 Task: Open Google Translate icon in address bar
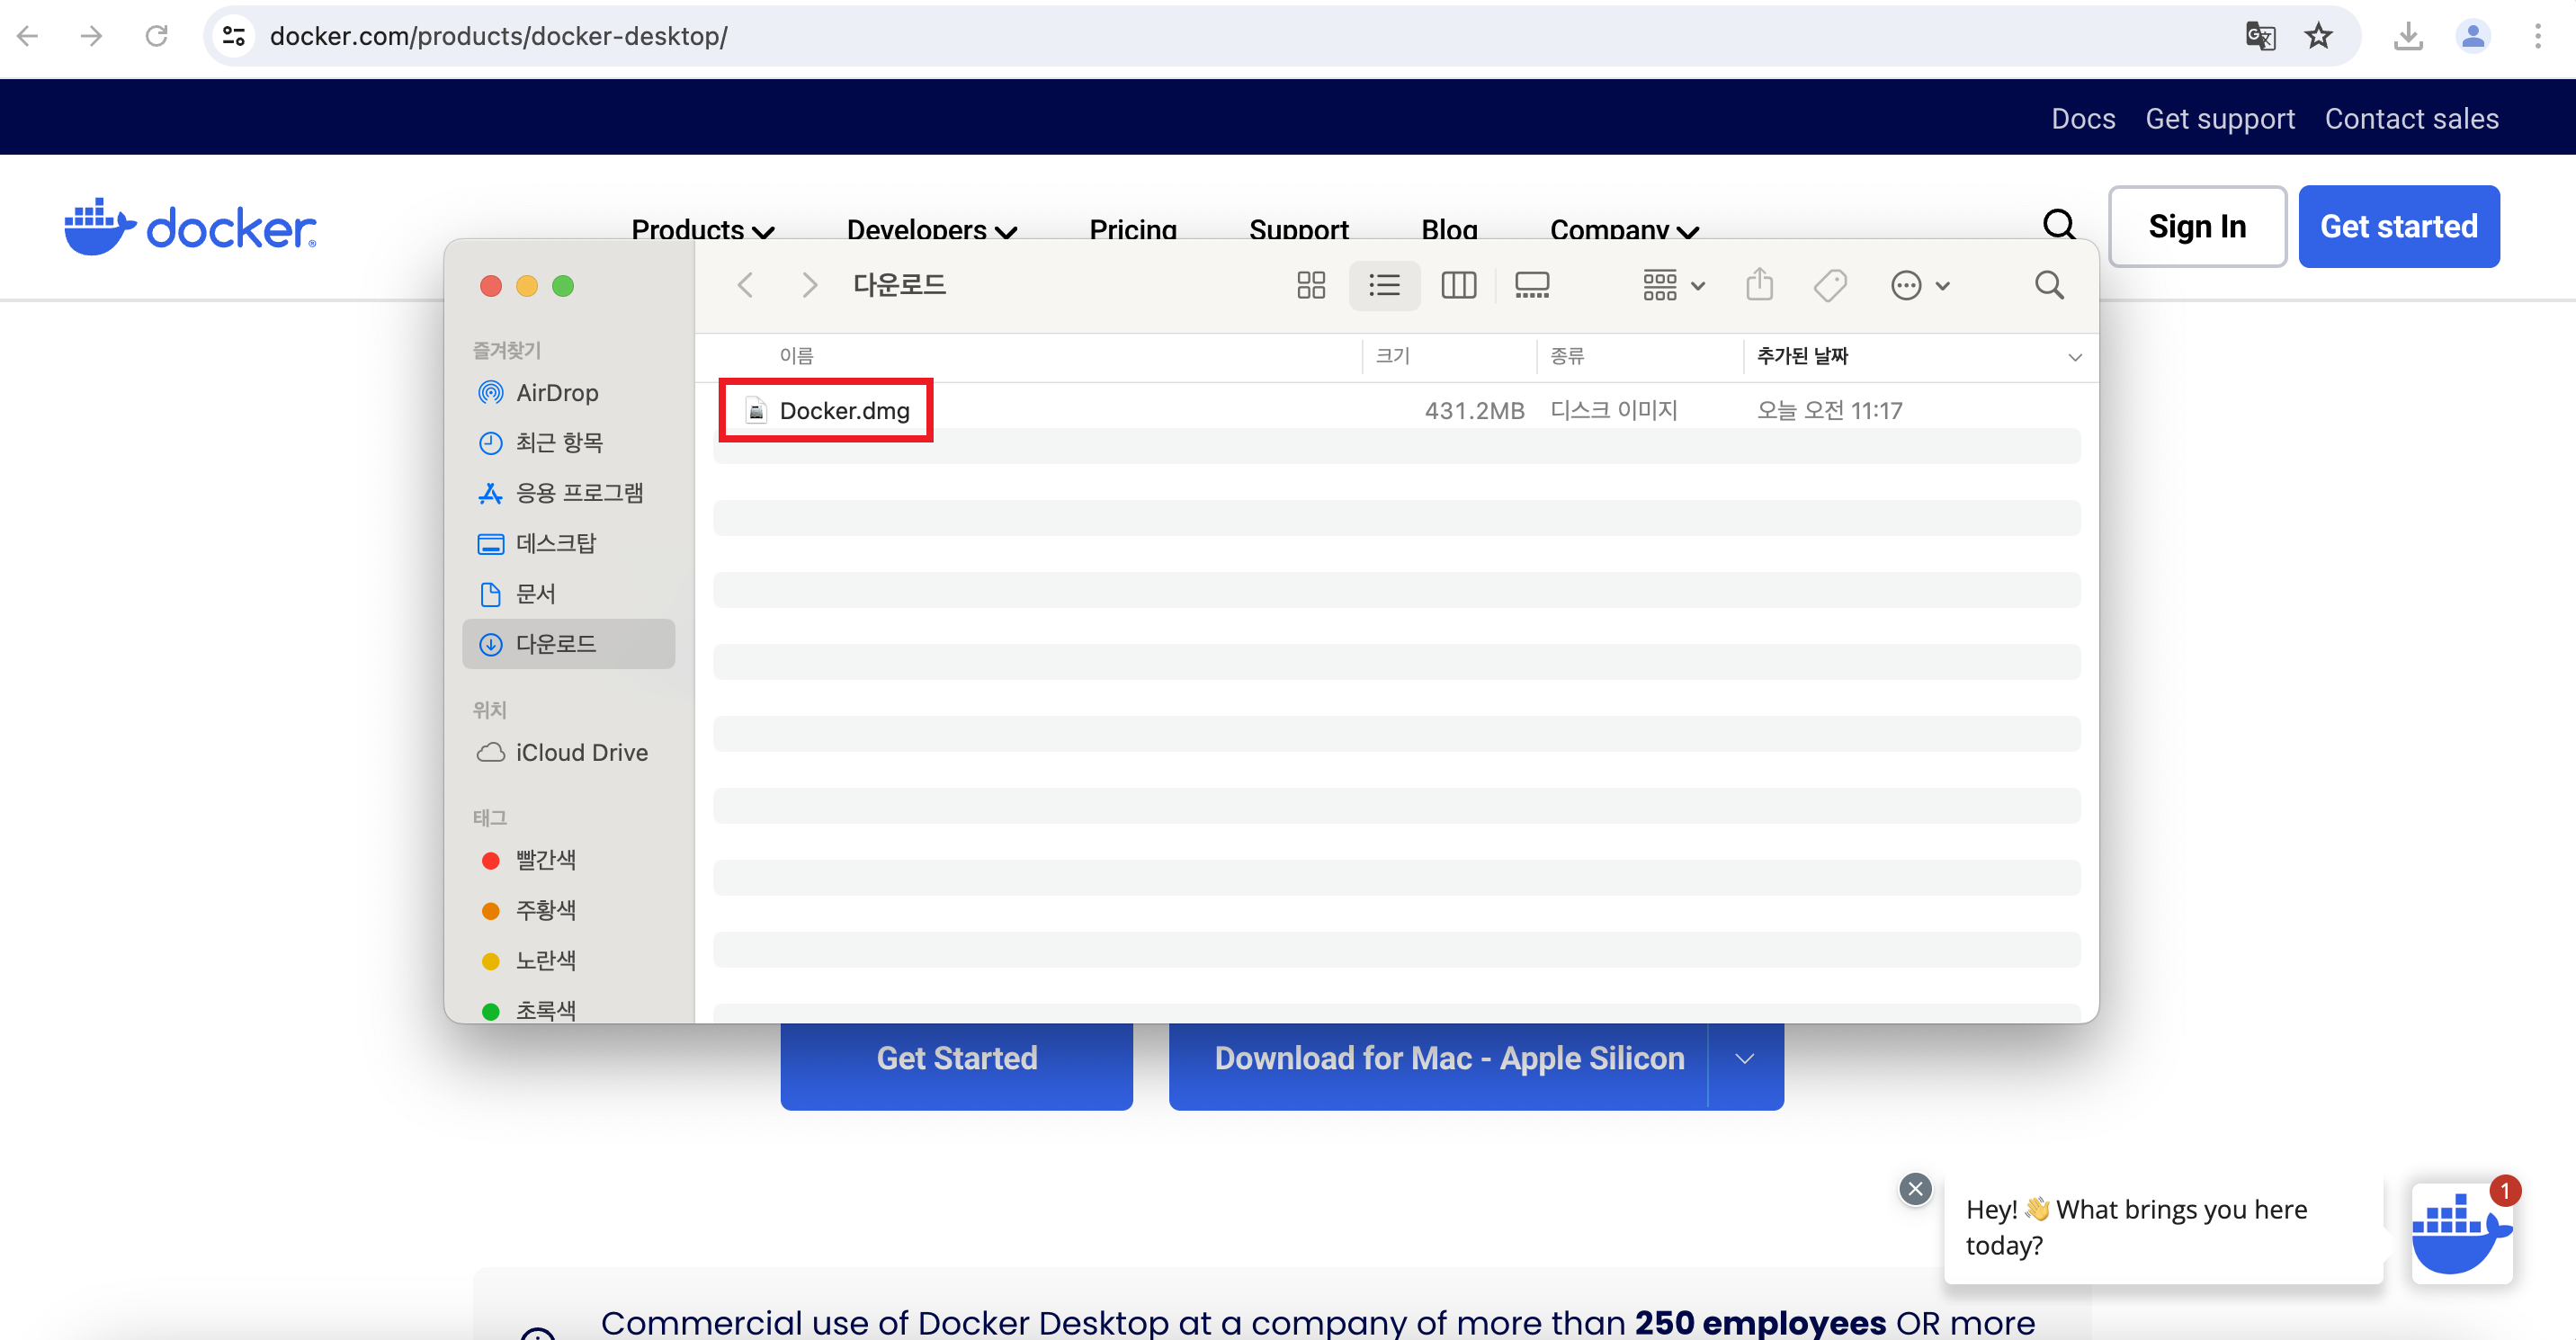tap(2260, 37)
